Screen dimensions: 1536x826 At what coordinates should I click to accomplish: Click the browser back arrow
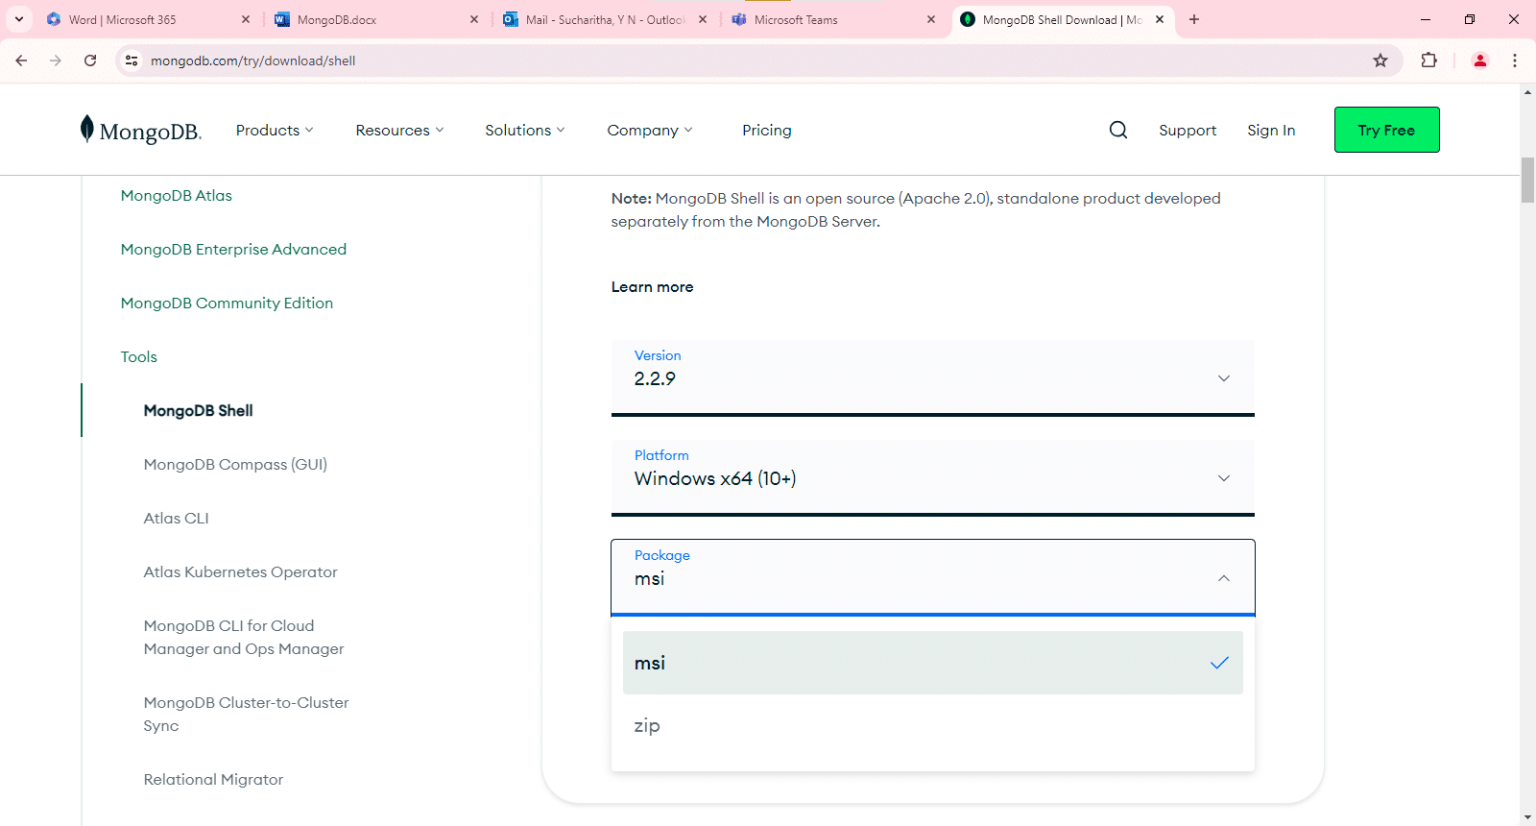pyautogui.click(x=21, y=60)
